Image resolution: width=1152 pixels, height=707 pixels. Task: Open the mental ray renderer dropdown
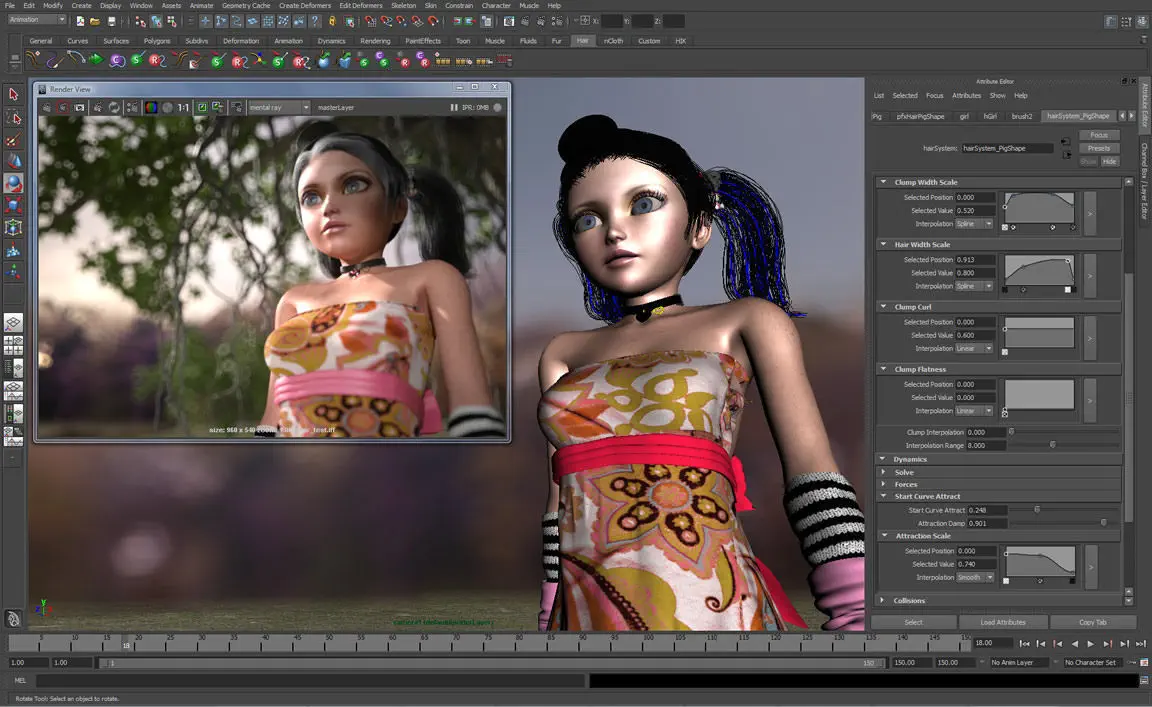tap(305, 107)
